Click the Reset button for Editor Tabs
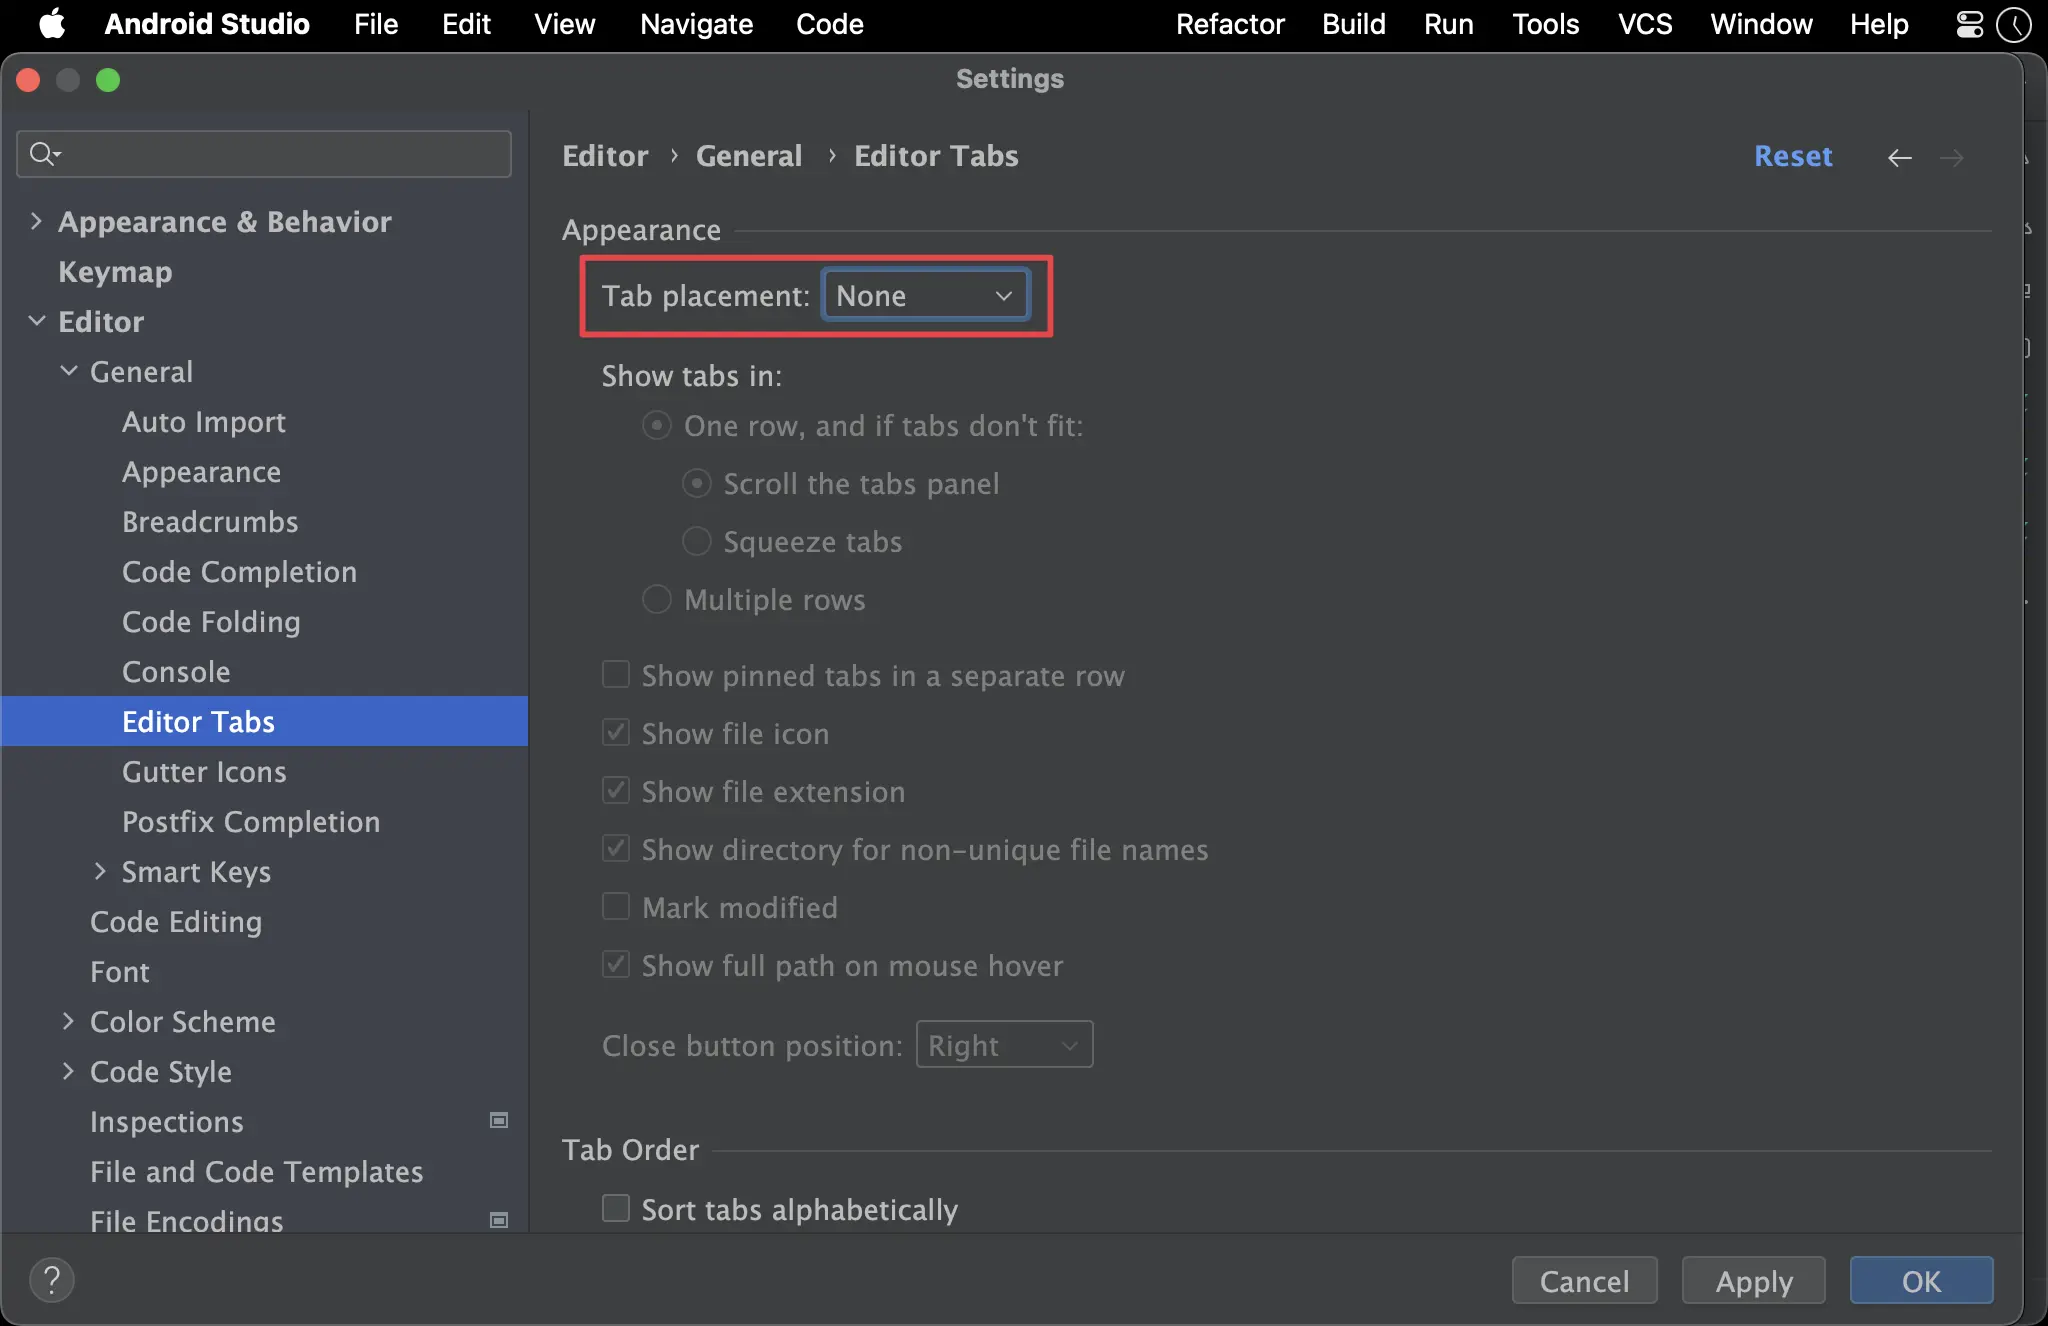Viewport: 2048px width, 1326px height. tap(1793, 154)
